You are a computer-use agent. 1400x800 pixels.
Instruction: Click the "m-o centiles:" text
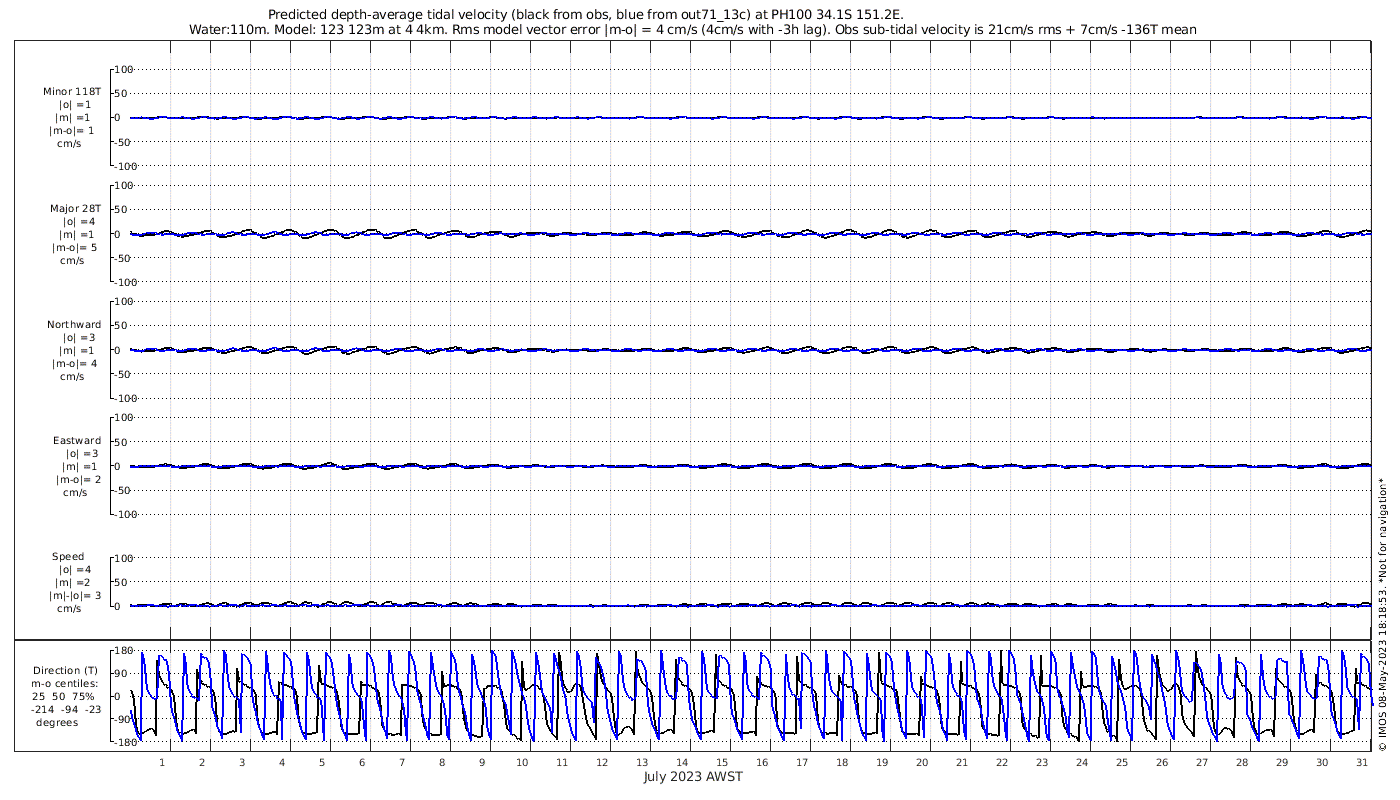point(65,683)
